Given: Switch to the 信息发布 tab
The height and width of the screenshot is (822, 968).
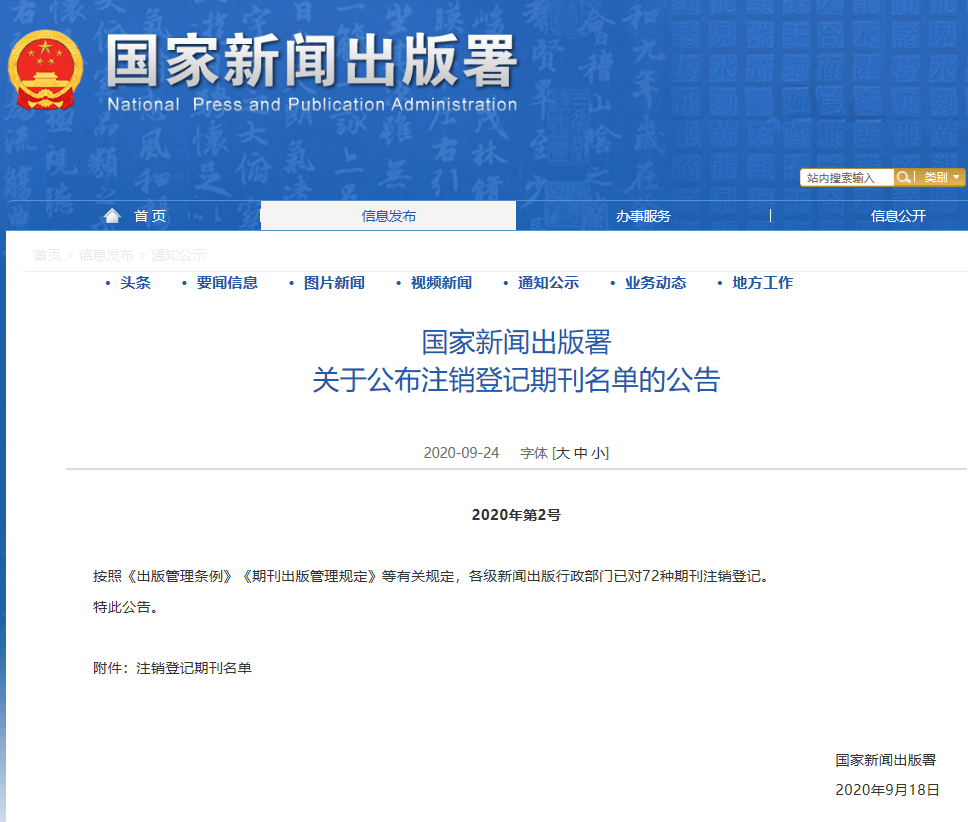Looking at the screenshot, I should (387, 214).
